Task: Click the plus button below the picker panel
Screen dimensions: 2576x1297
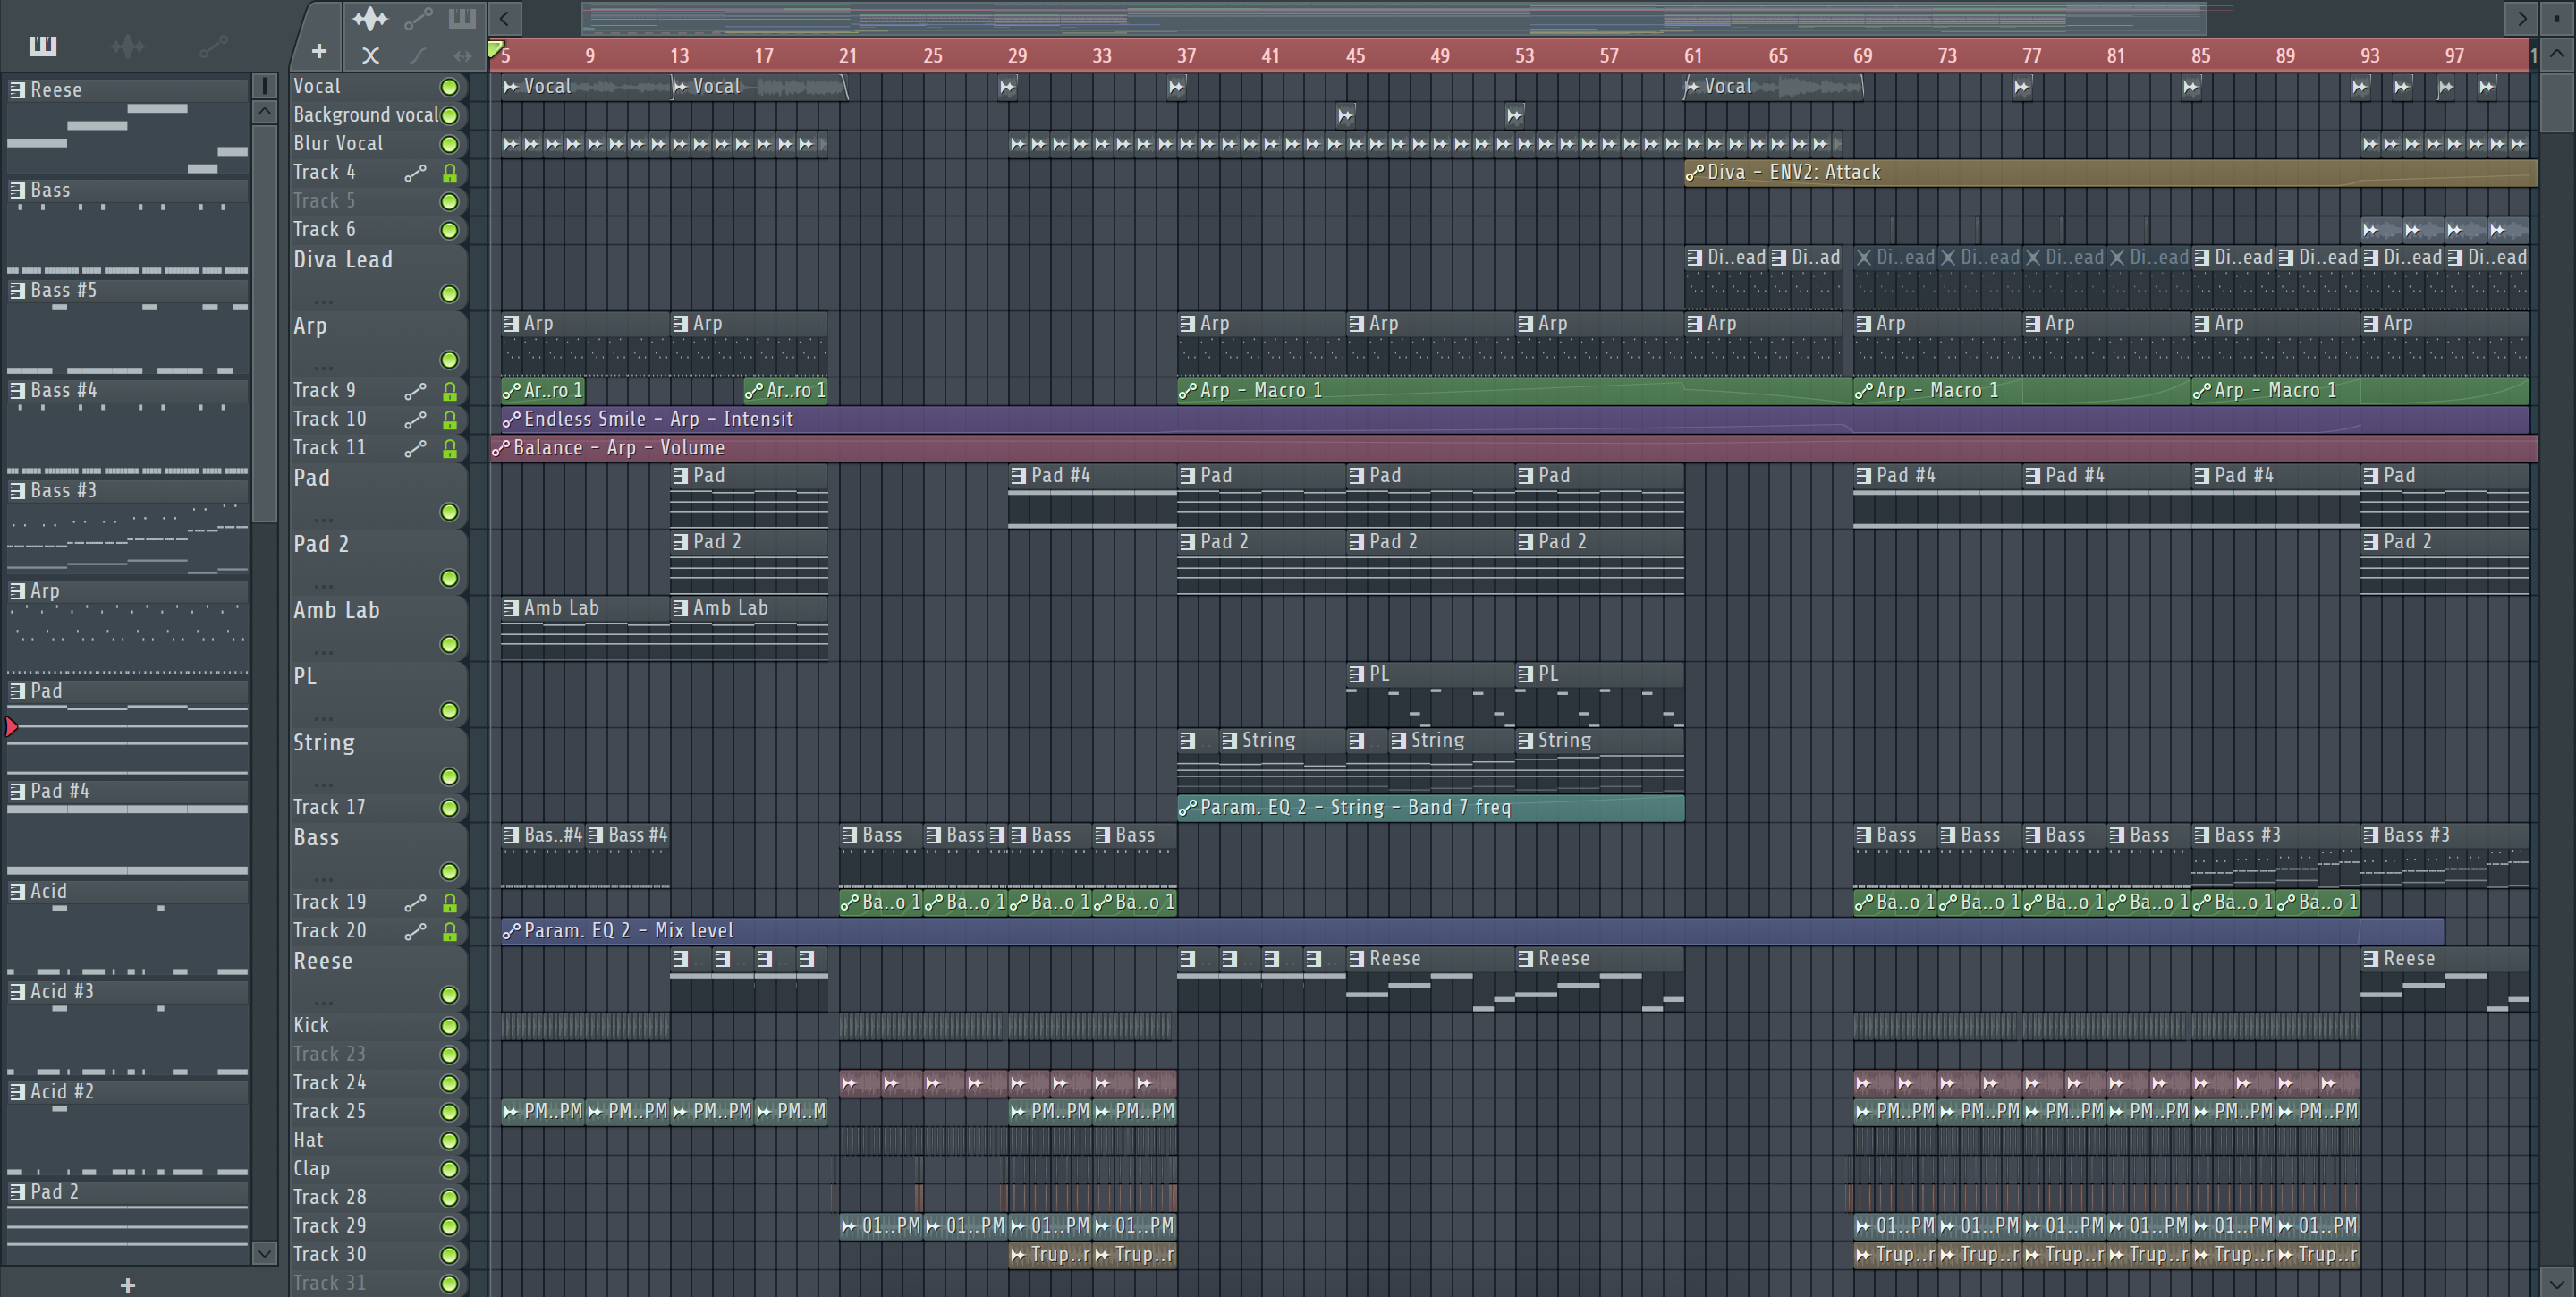Action: [x=127, y=1285]
